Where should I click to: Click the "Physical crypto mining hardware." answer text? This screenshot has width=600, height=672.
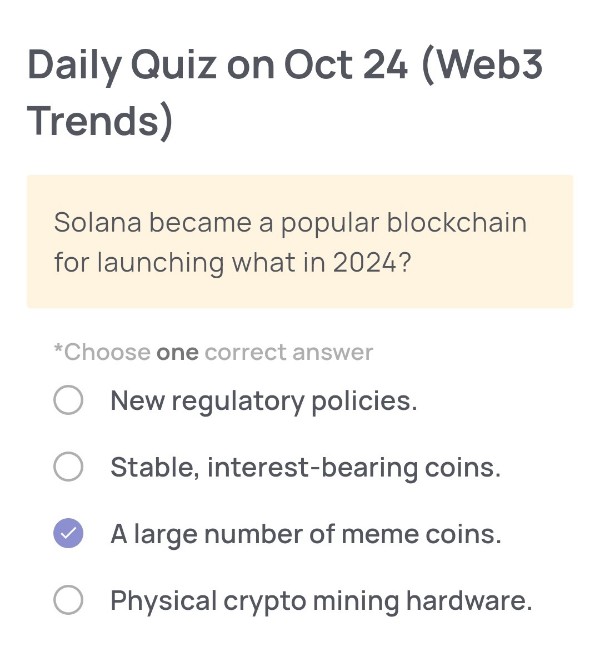pos(321,601)
